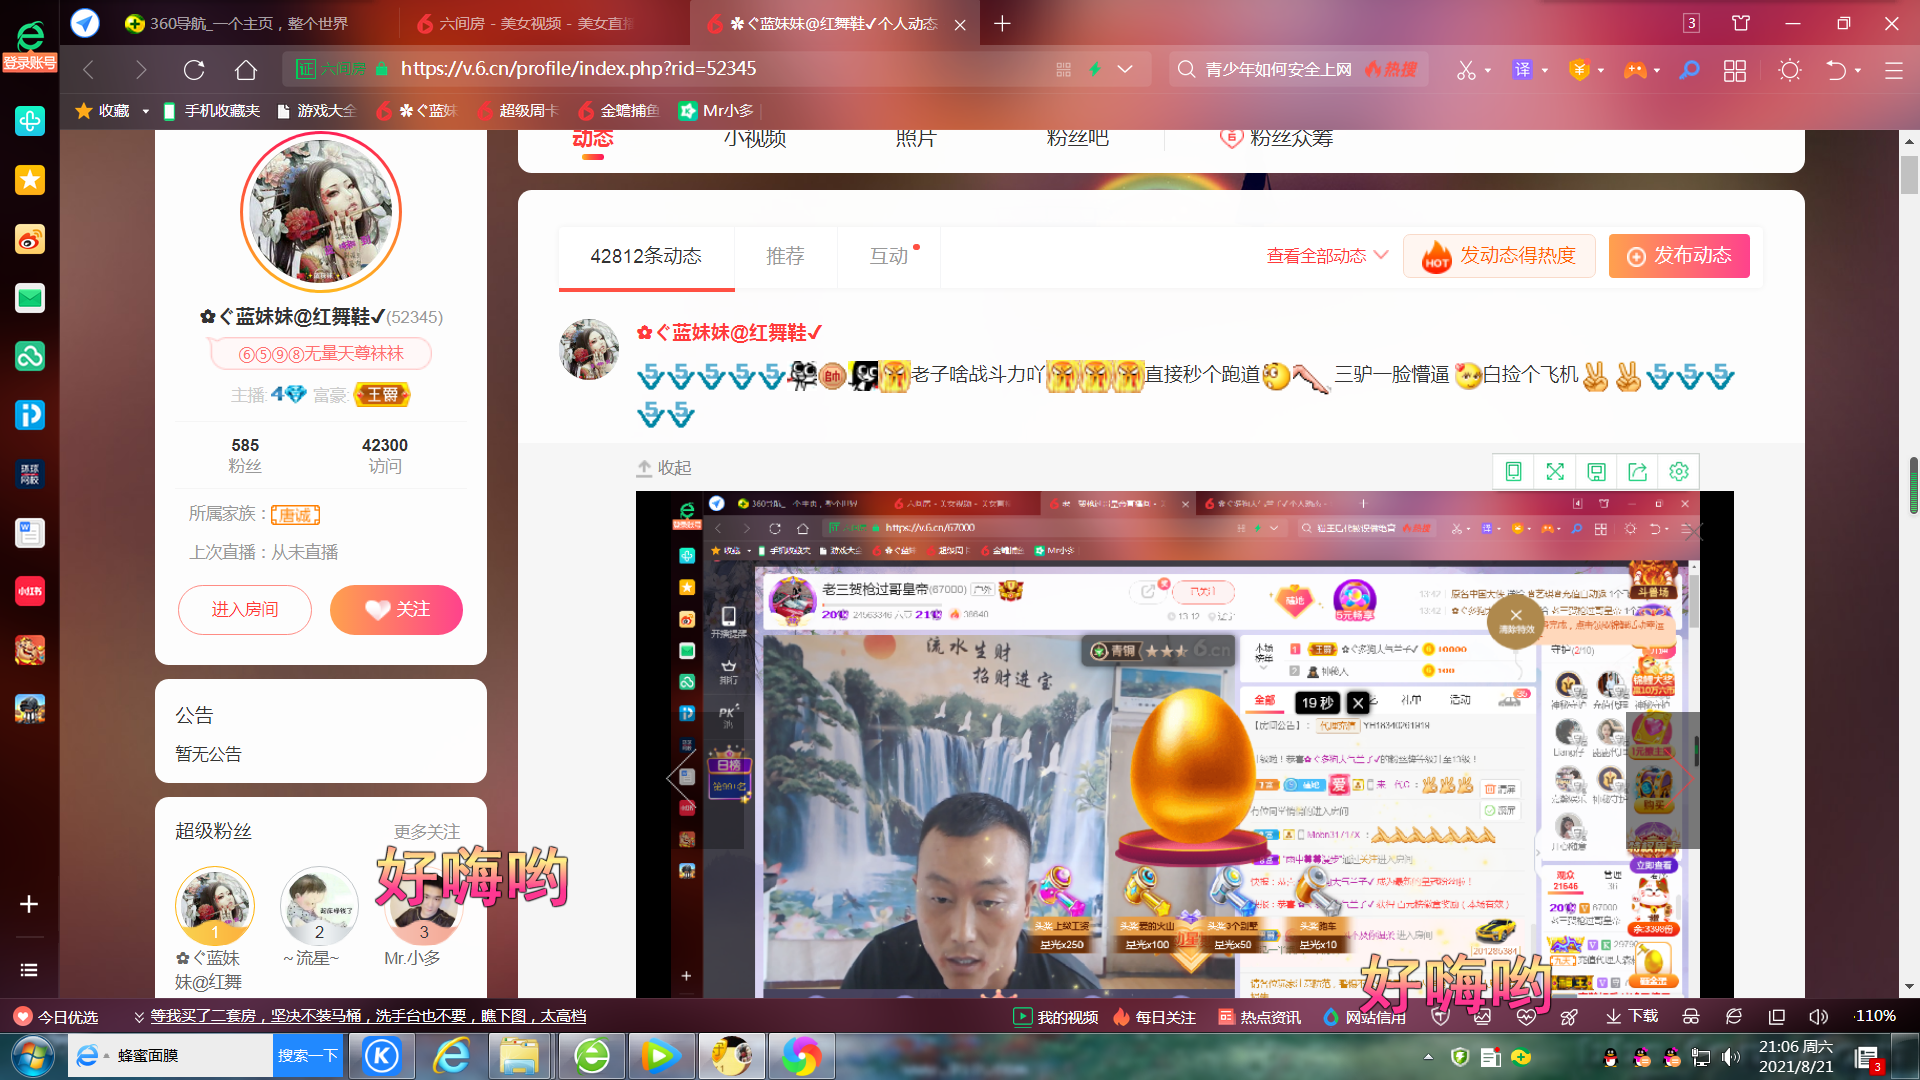
Task: Open the translate tool icon
Action: pyautogui.click(x=1522, y=70)
